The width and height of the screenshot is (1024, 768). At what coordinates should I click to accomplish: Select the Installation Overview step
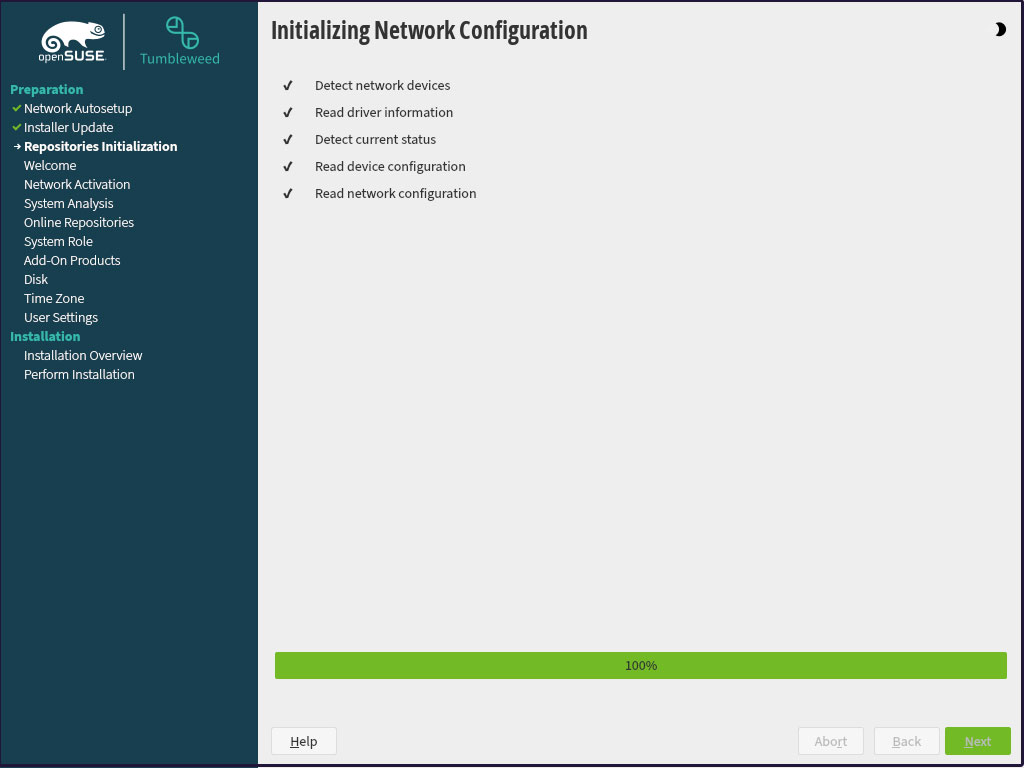point(83,355)
